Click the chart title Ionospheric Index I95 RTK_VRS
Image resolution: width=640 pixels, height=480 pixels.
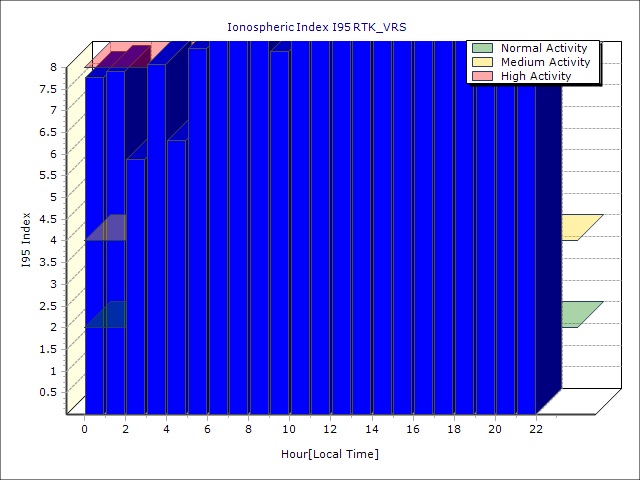(320, 26)
